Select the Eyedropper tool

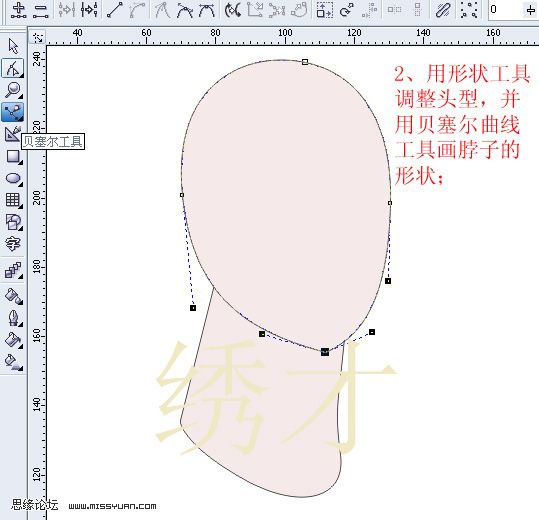14,296
